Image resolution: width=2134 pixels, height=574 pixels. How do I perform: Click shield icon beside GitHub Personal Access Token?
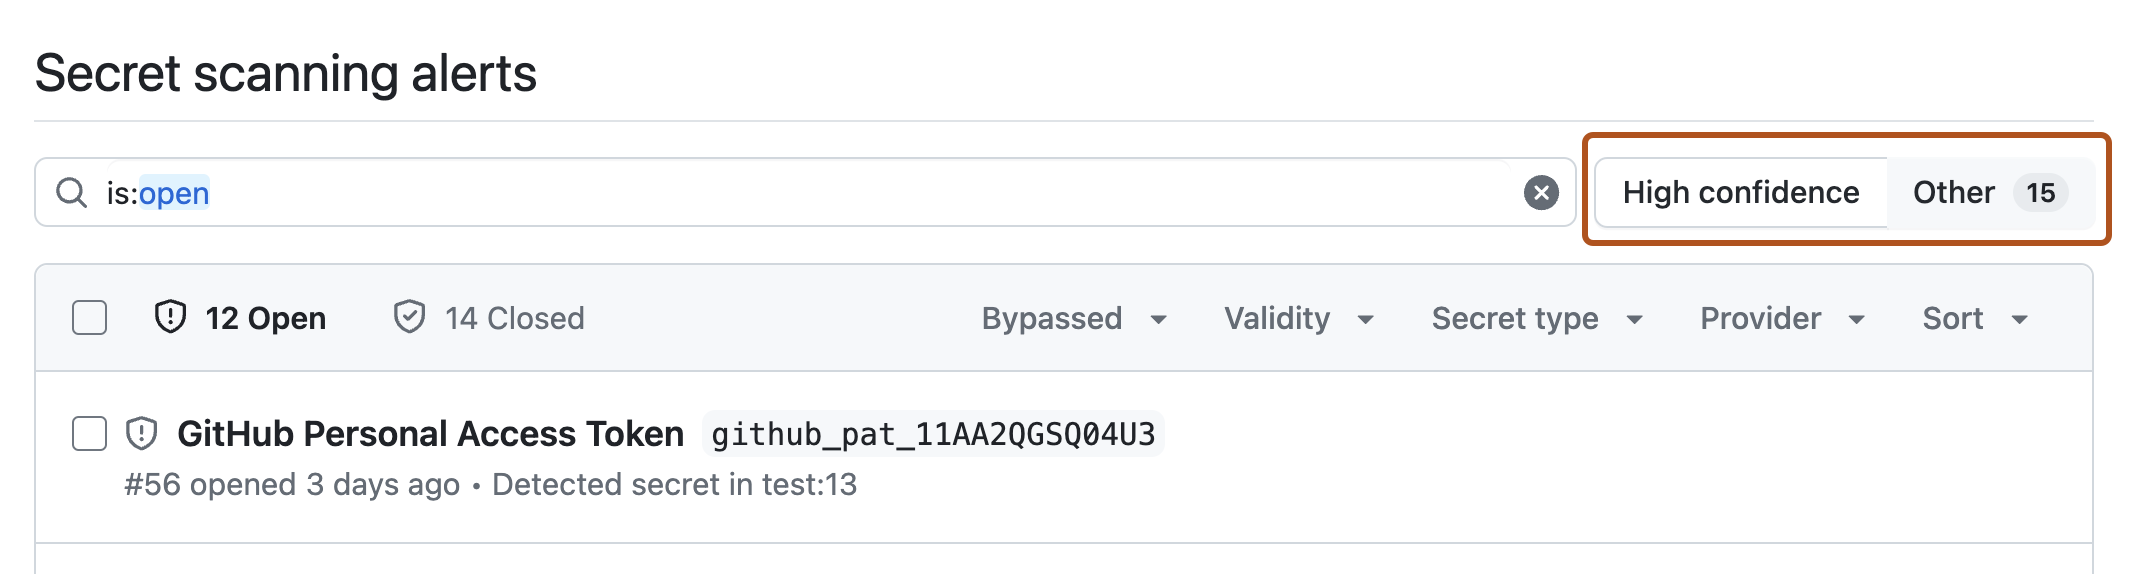(141, 434)
